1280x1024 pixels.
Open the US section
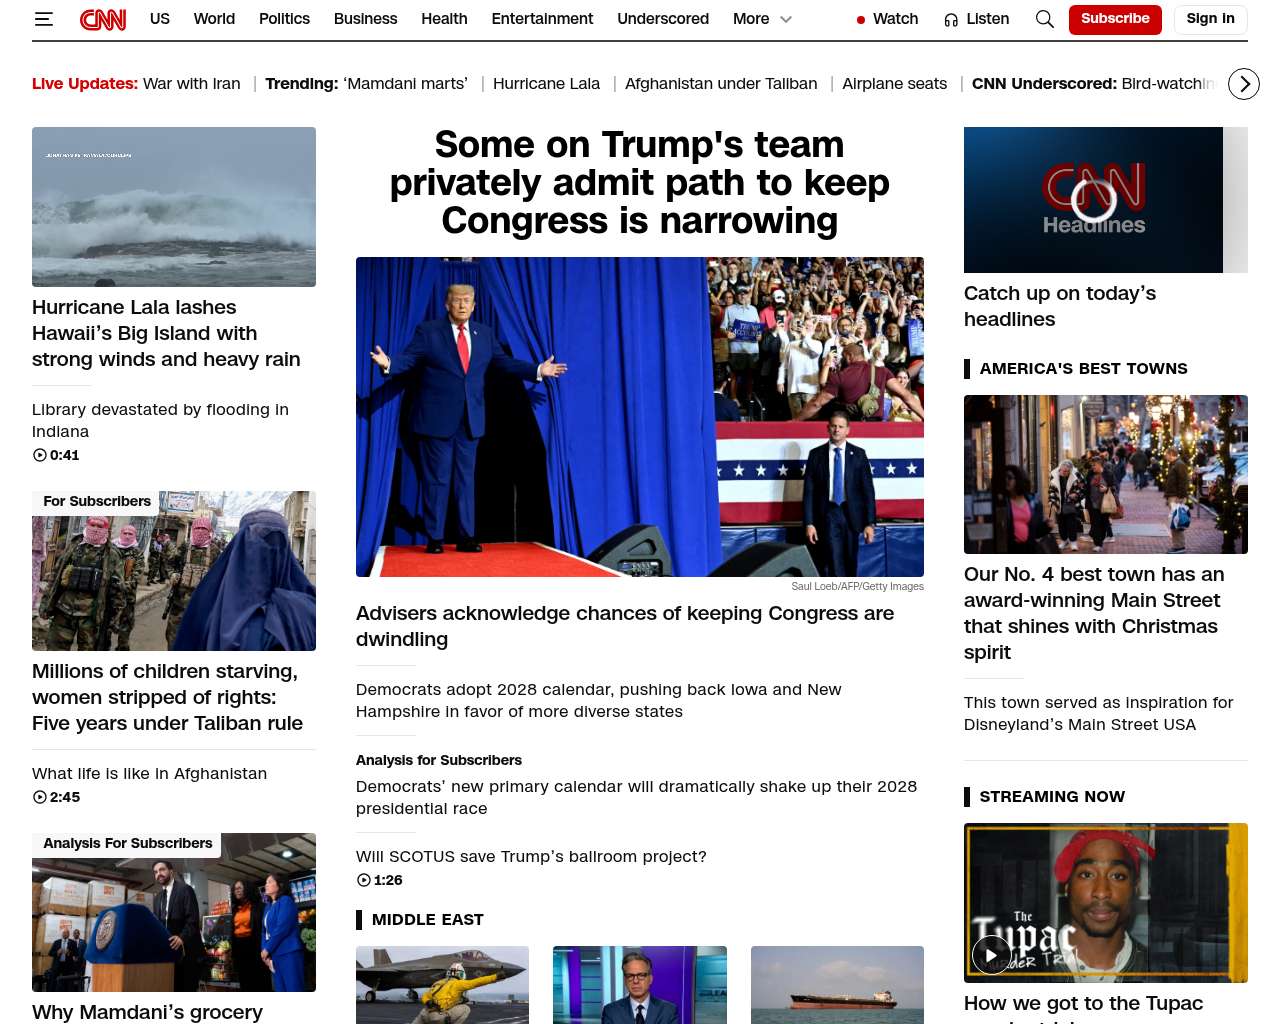click(x=160, y=19)
